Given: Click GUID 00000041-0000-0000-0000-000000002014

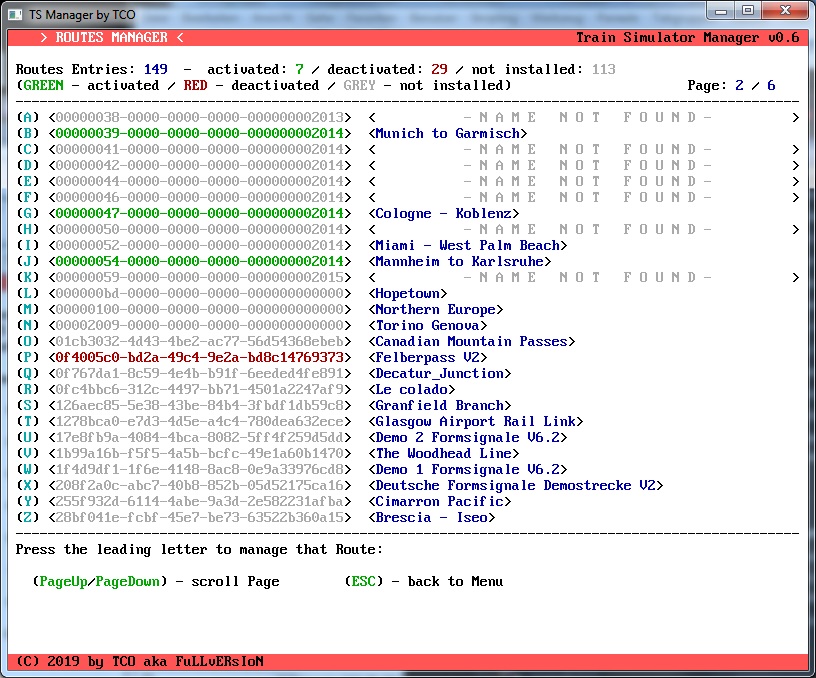Looking at the screenshot, I should 200,149.
